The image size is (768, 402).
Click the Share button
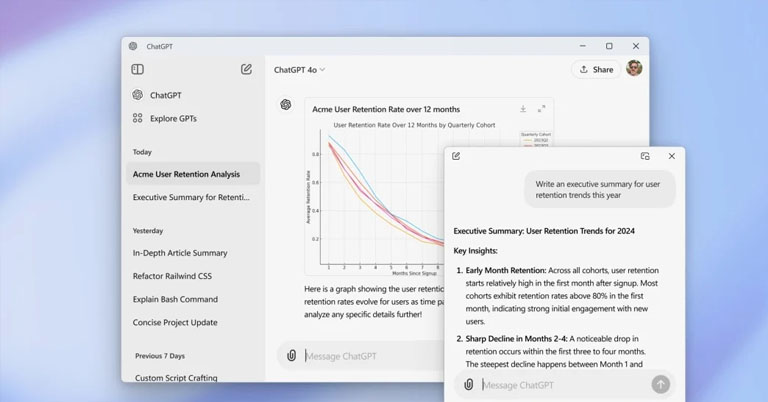click(595, 69)
